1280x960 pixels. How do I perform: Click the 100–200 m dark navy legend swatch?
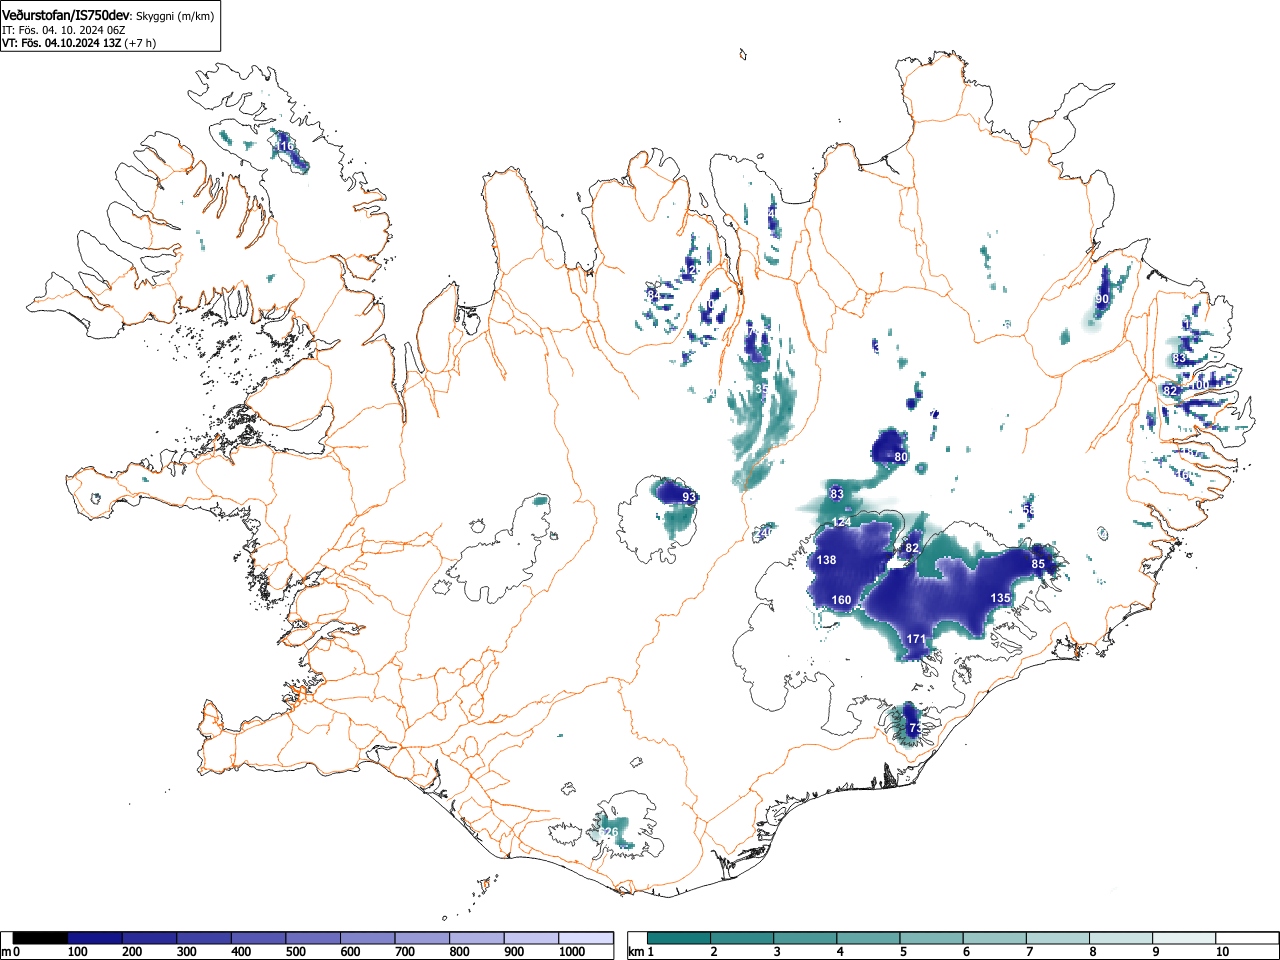[95, 938]
